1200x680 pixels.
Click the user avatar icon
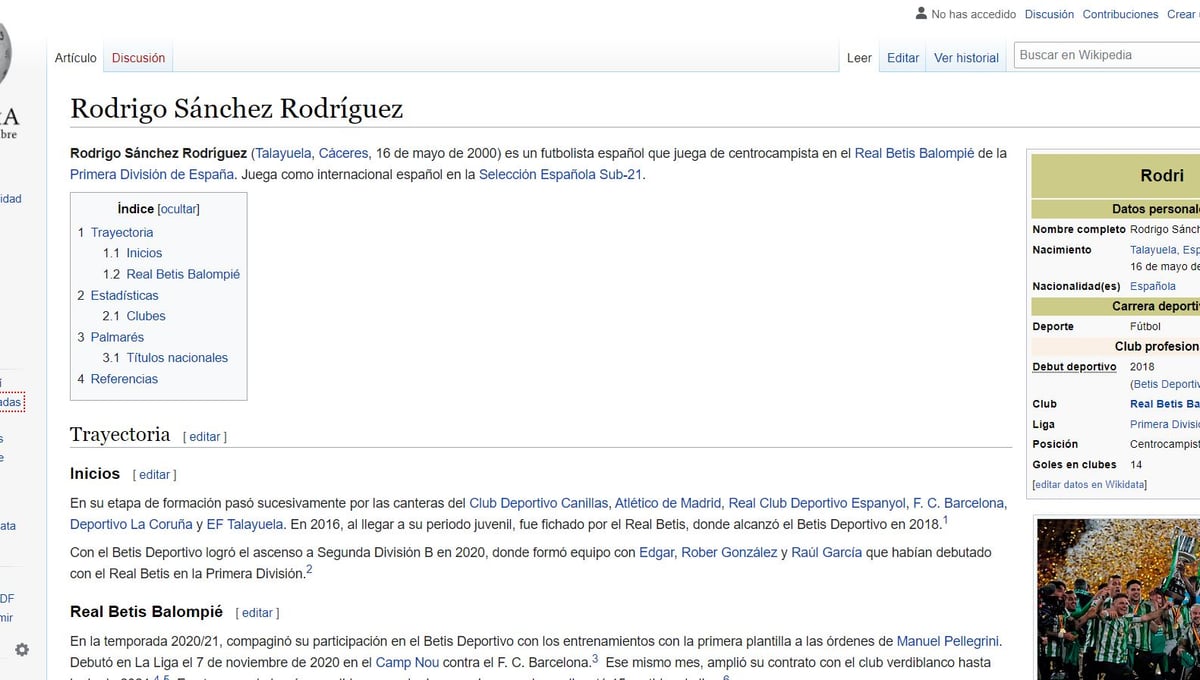pyautogui.click(x=921, y=14)
